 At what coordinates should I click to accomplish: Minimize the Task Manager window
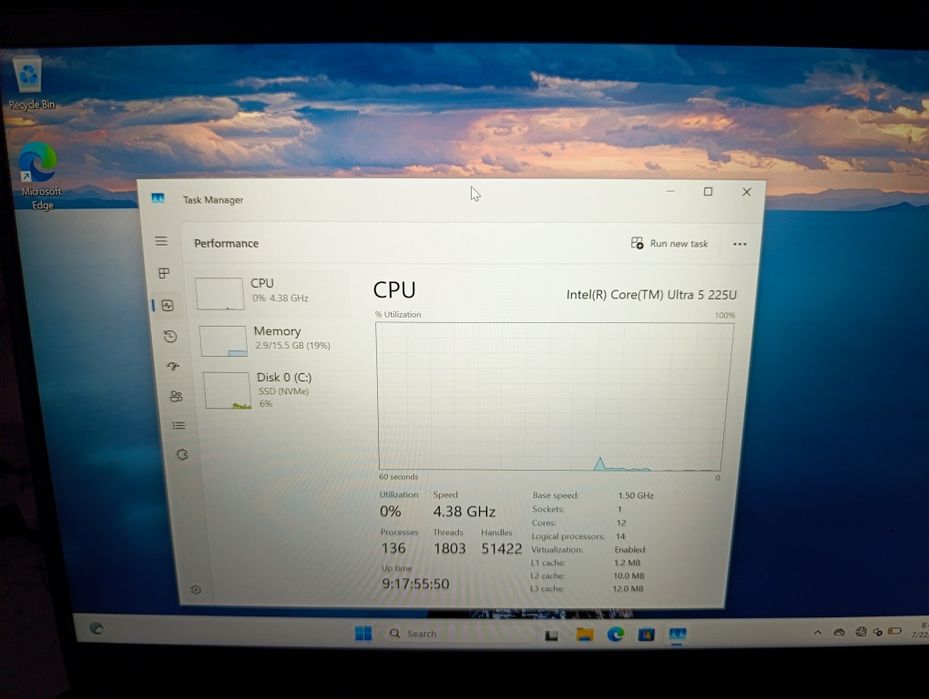pyautogui.click(x=671, y=191)
